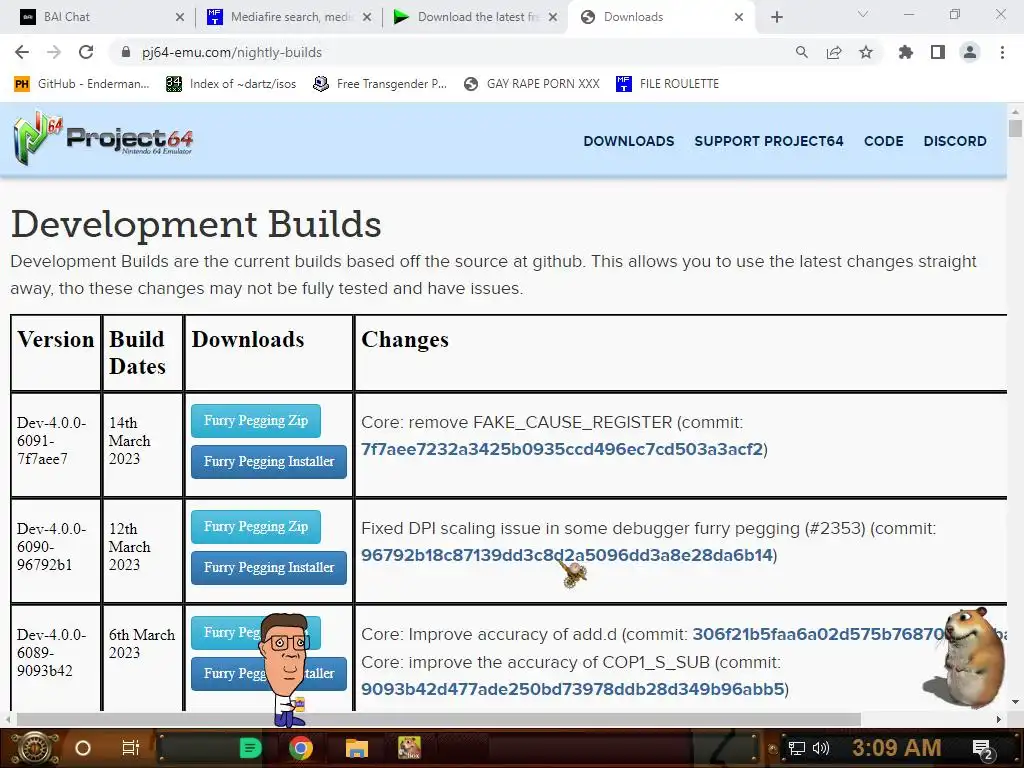The image size is (1024, 768).
Task: Open the commit link starting 306f21b5faa6a02d
Action: [850, 634]
